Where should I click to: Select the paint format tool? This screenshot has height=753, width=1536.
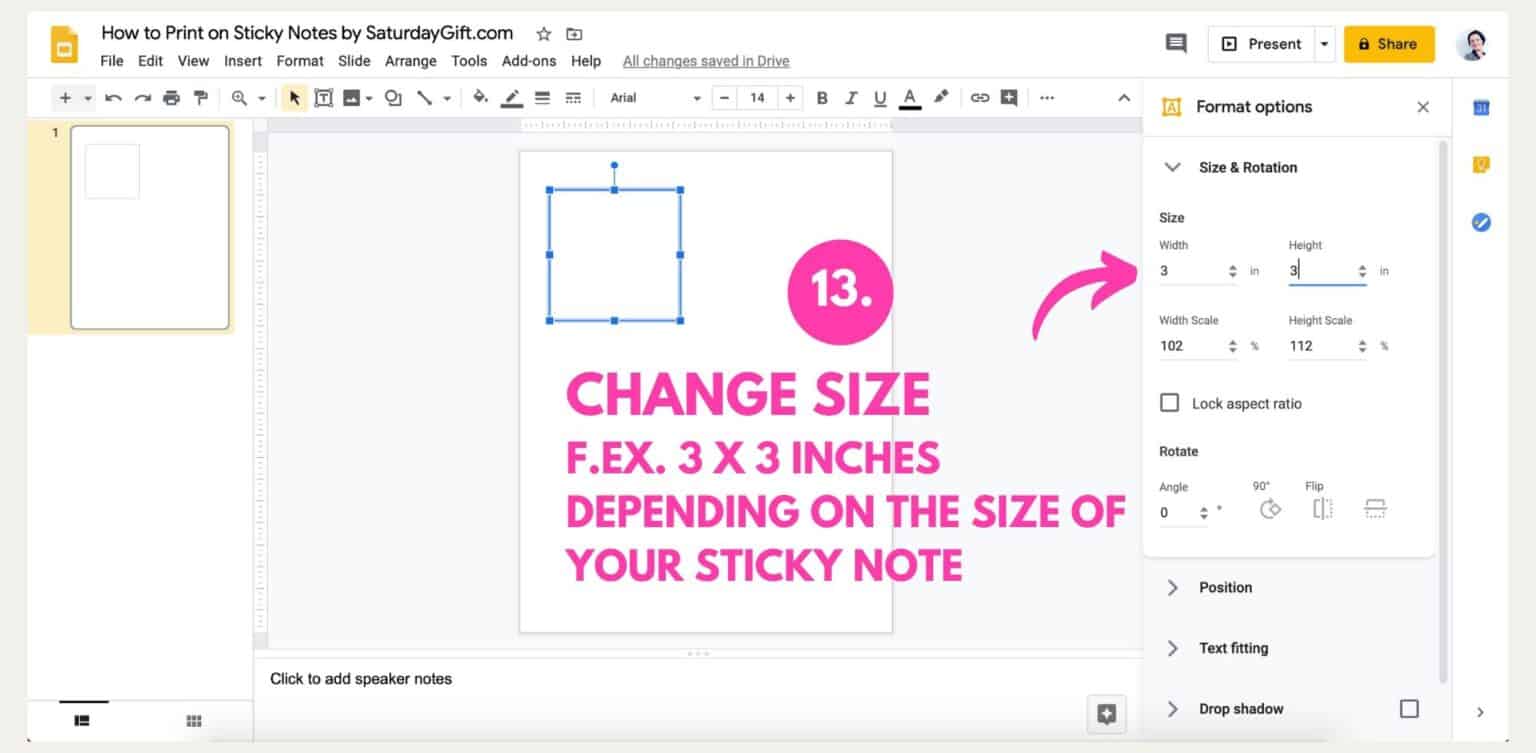point(201,97)
